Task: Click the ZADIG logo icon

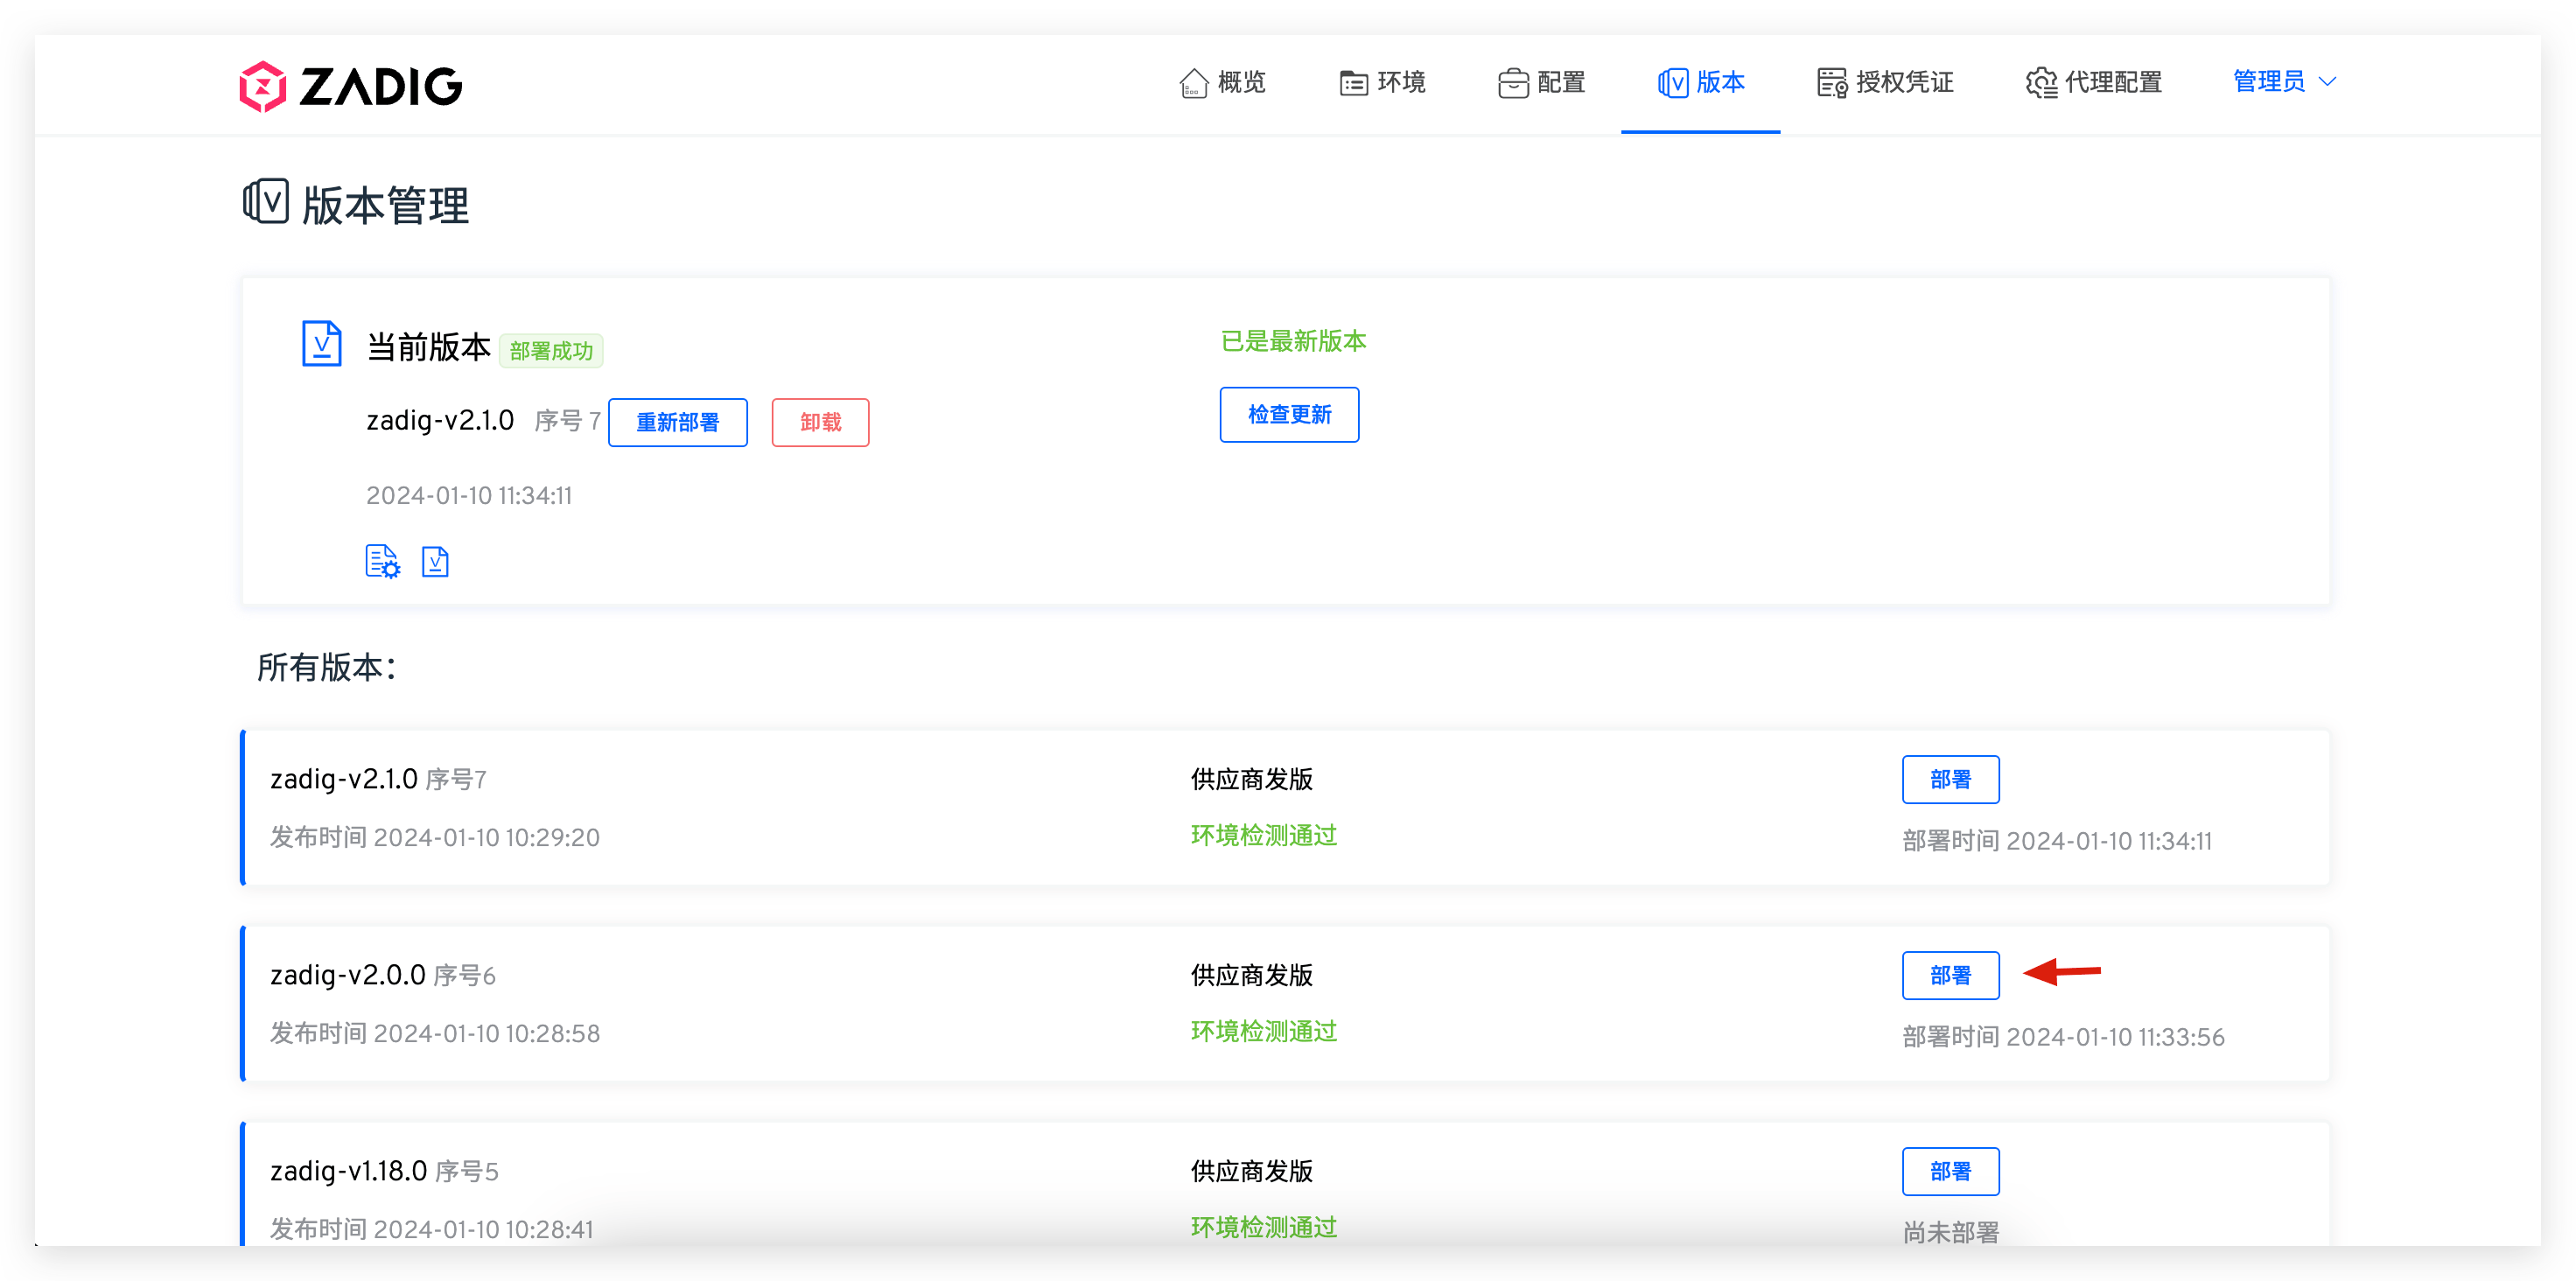Action: [263, 86]
